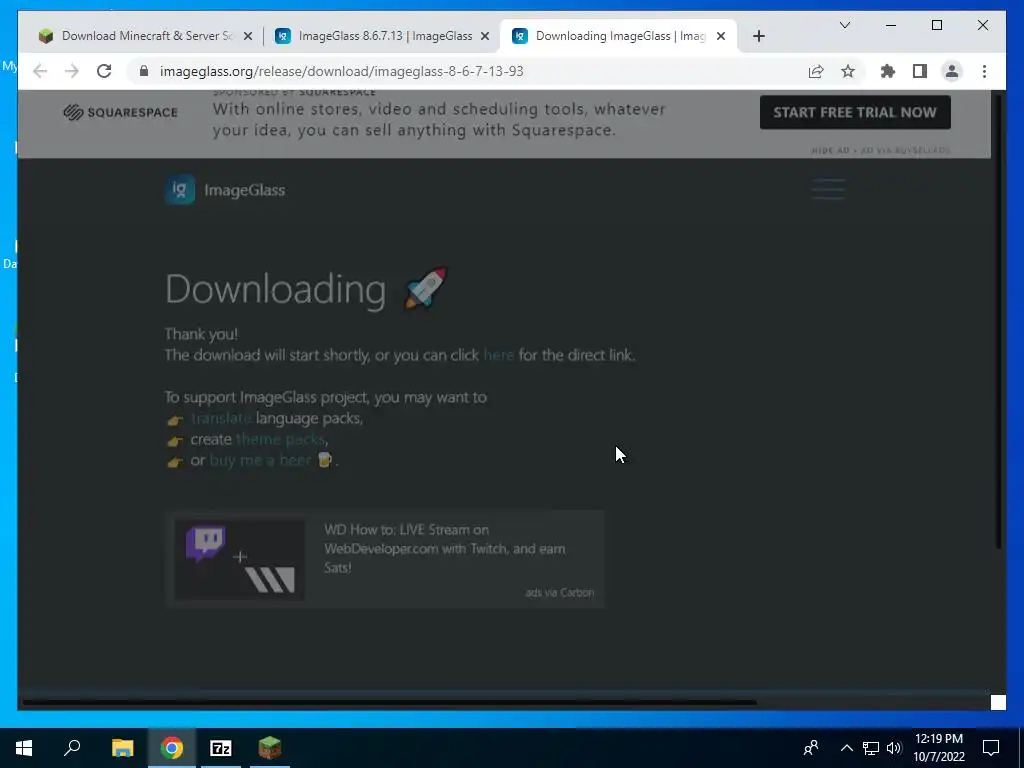Share this page icon
Viewport: 1024px width, 768px height.
[x=816, y=71]
